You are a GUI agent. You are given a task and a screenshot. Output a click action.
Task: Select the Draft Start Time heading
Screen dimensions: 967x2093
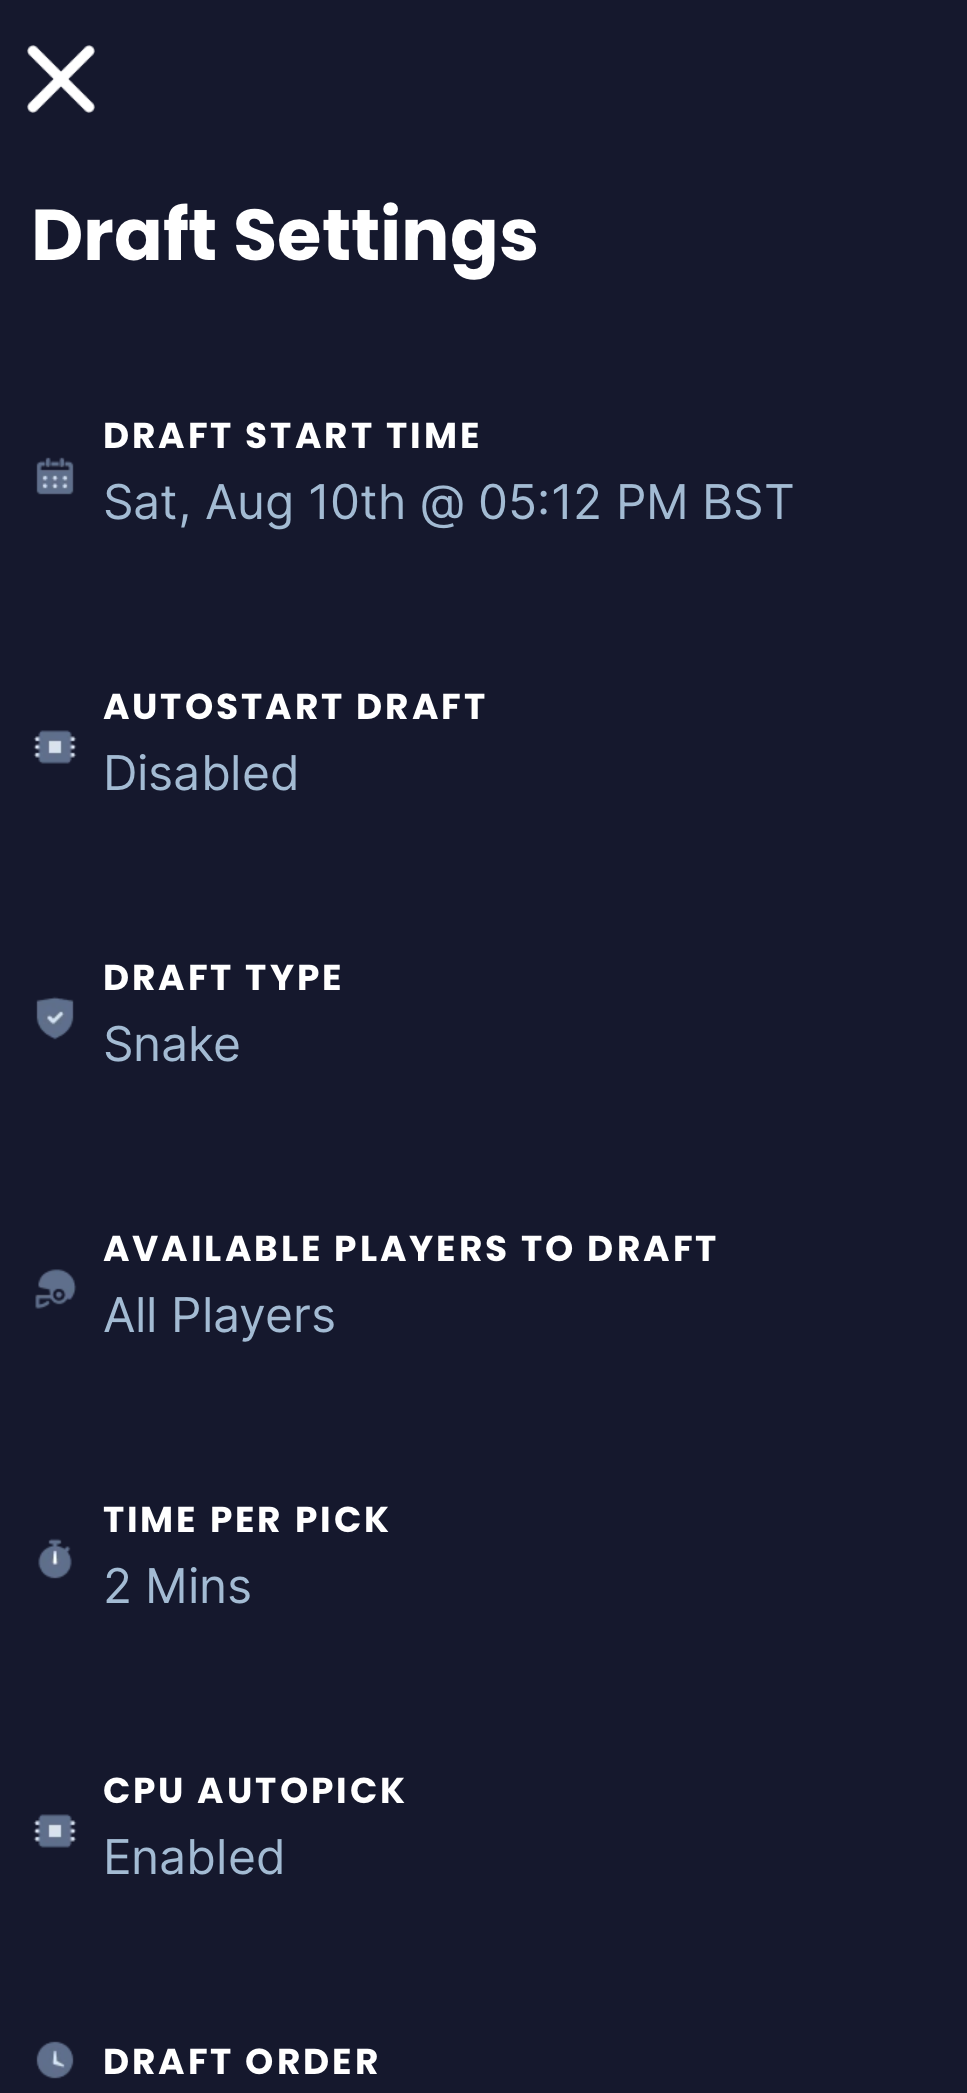[x=292, y=436]
